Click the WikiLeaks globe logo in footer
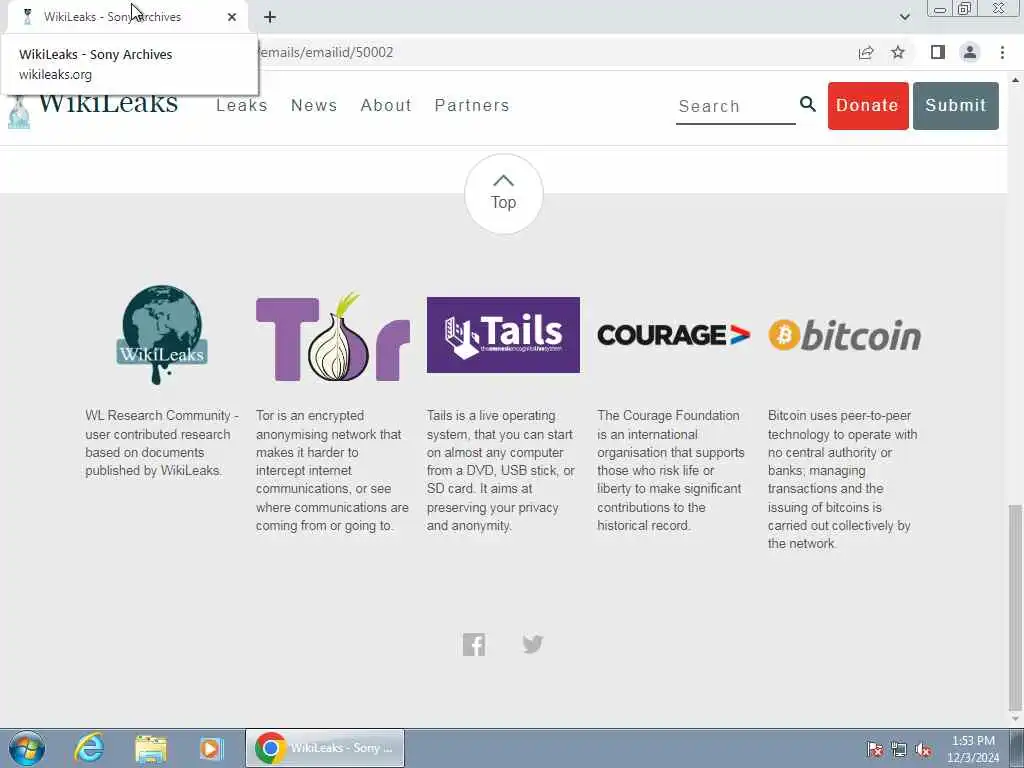 (162, 334)
